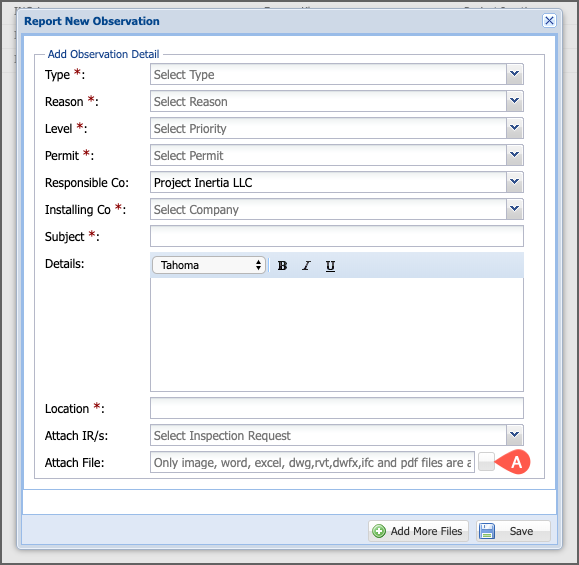Open the Type dropdown arrow
Viewport: 579px width, 565px height.
(x=514, y=74)
